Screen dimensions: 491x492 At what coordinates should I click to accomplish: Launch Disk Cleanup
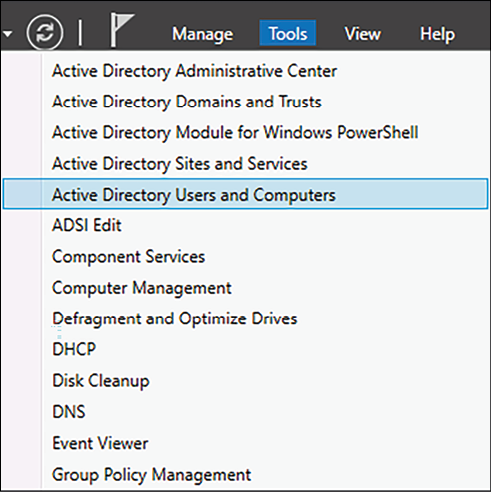(101, 381)
